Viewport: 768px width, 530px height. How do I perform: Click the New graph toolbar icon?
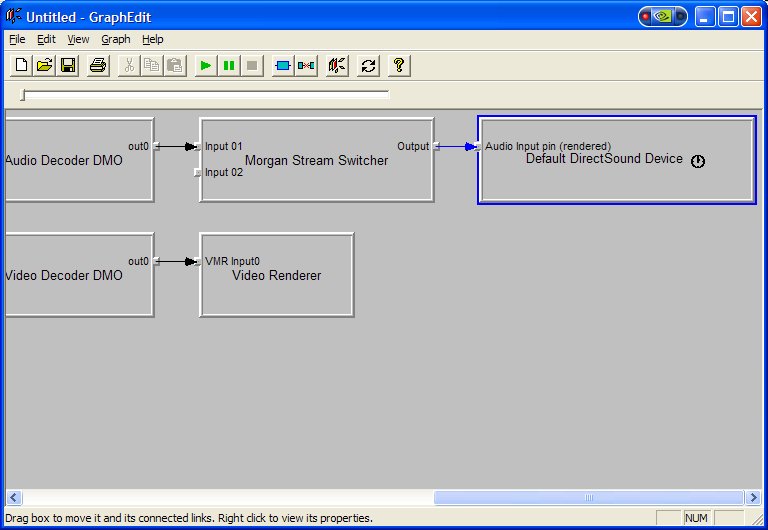(x=21, y=65)
